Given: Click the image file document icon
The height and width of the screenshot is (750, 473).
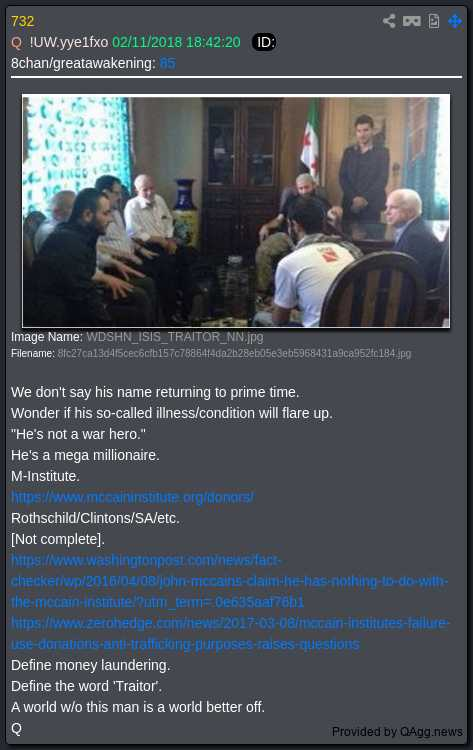Looking at the screenshot, I should [434, 21].
